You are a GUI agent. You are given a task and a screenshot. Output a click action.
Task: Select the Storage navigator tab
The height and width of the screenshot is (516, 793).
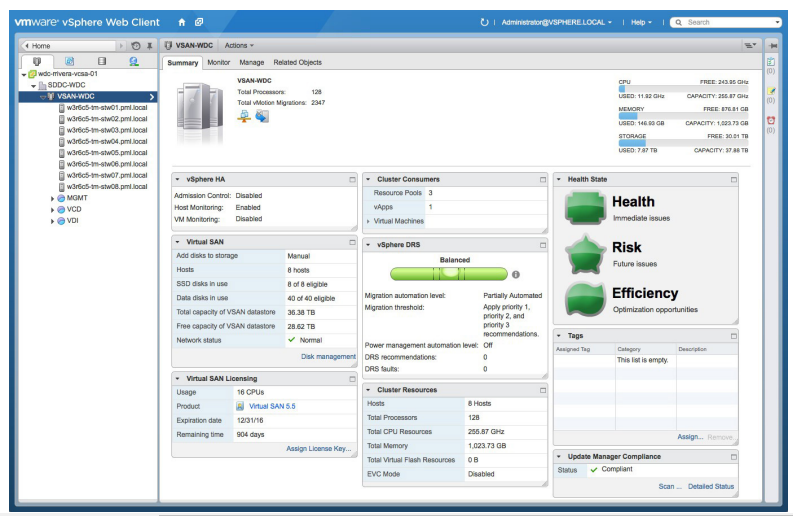(102, 61)
